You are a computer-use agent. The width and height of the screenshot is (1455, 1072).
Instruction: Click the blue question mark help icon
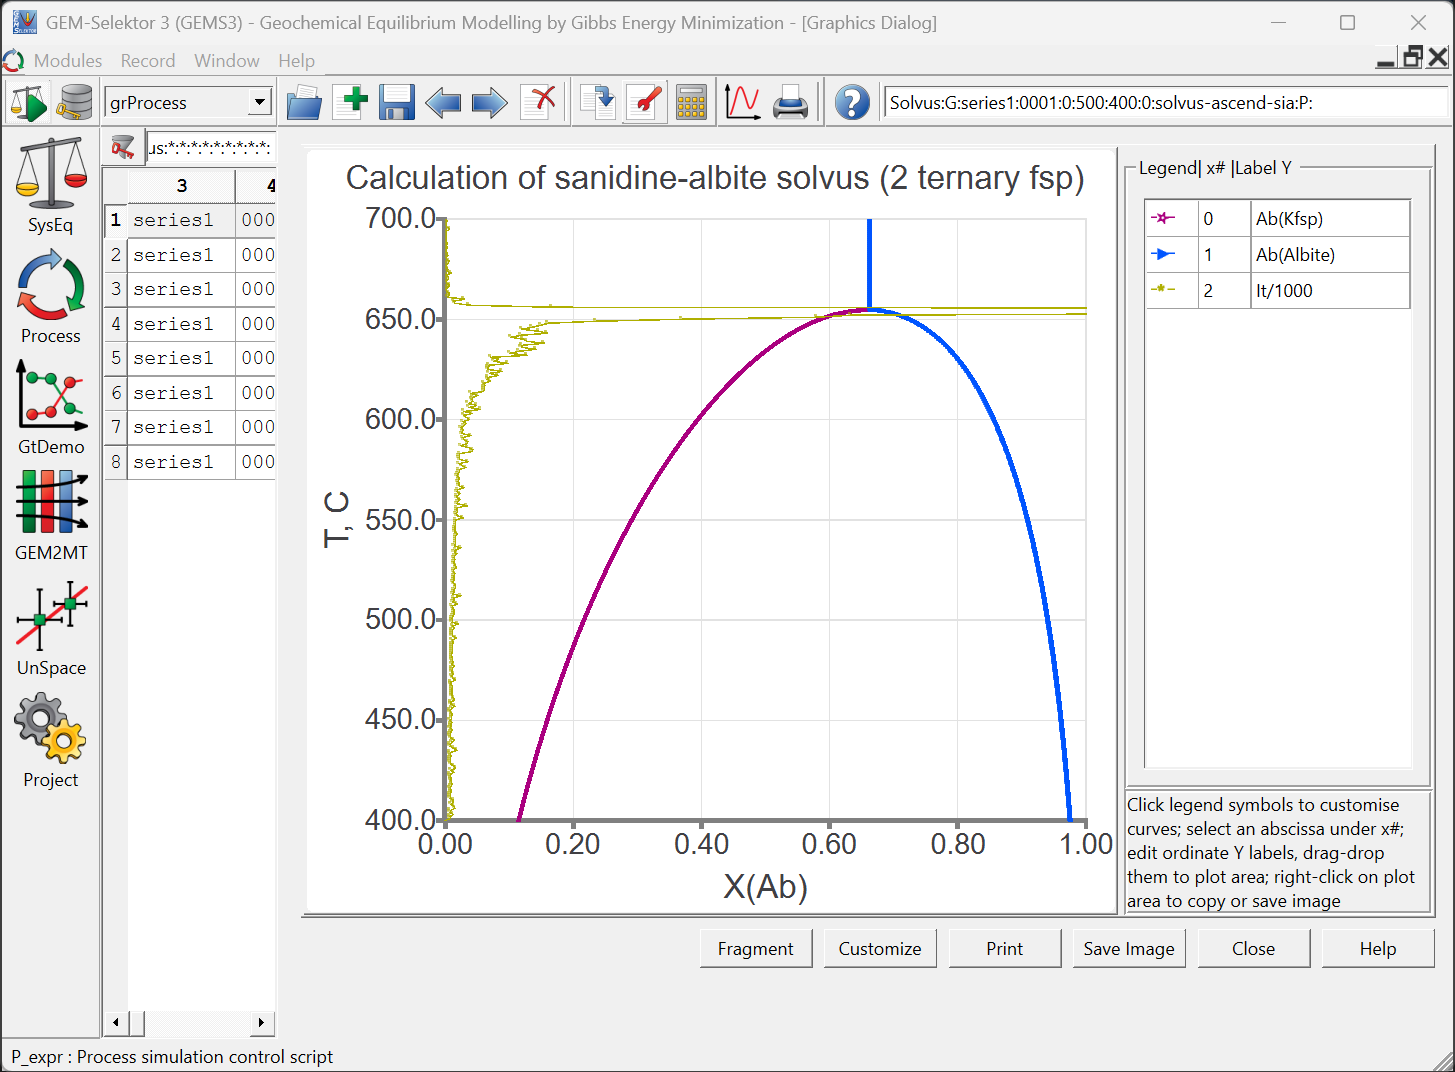(x=852, y=102)
